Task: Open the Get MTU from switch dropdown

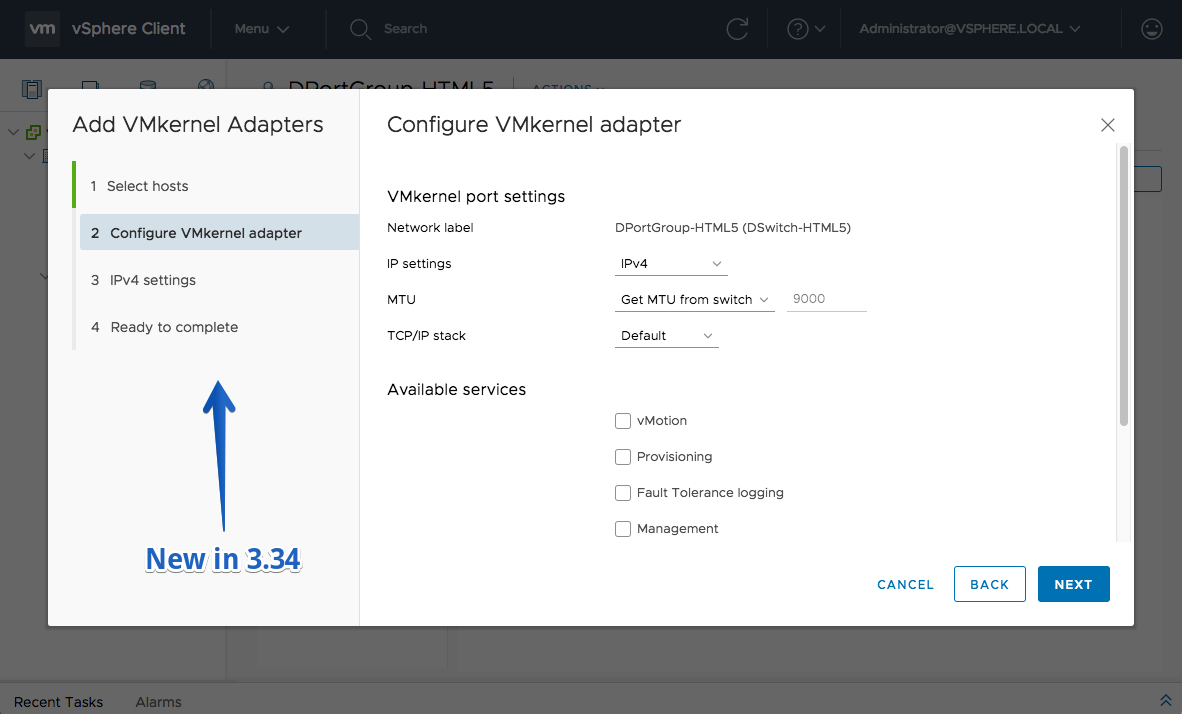Action: coord(694,299)
